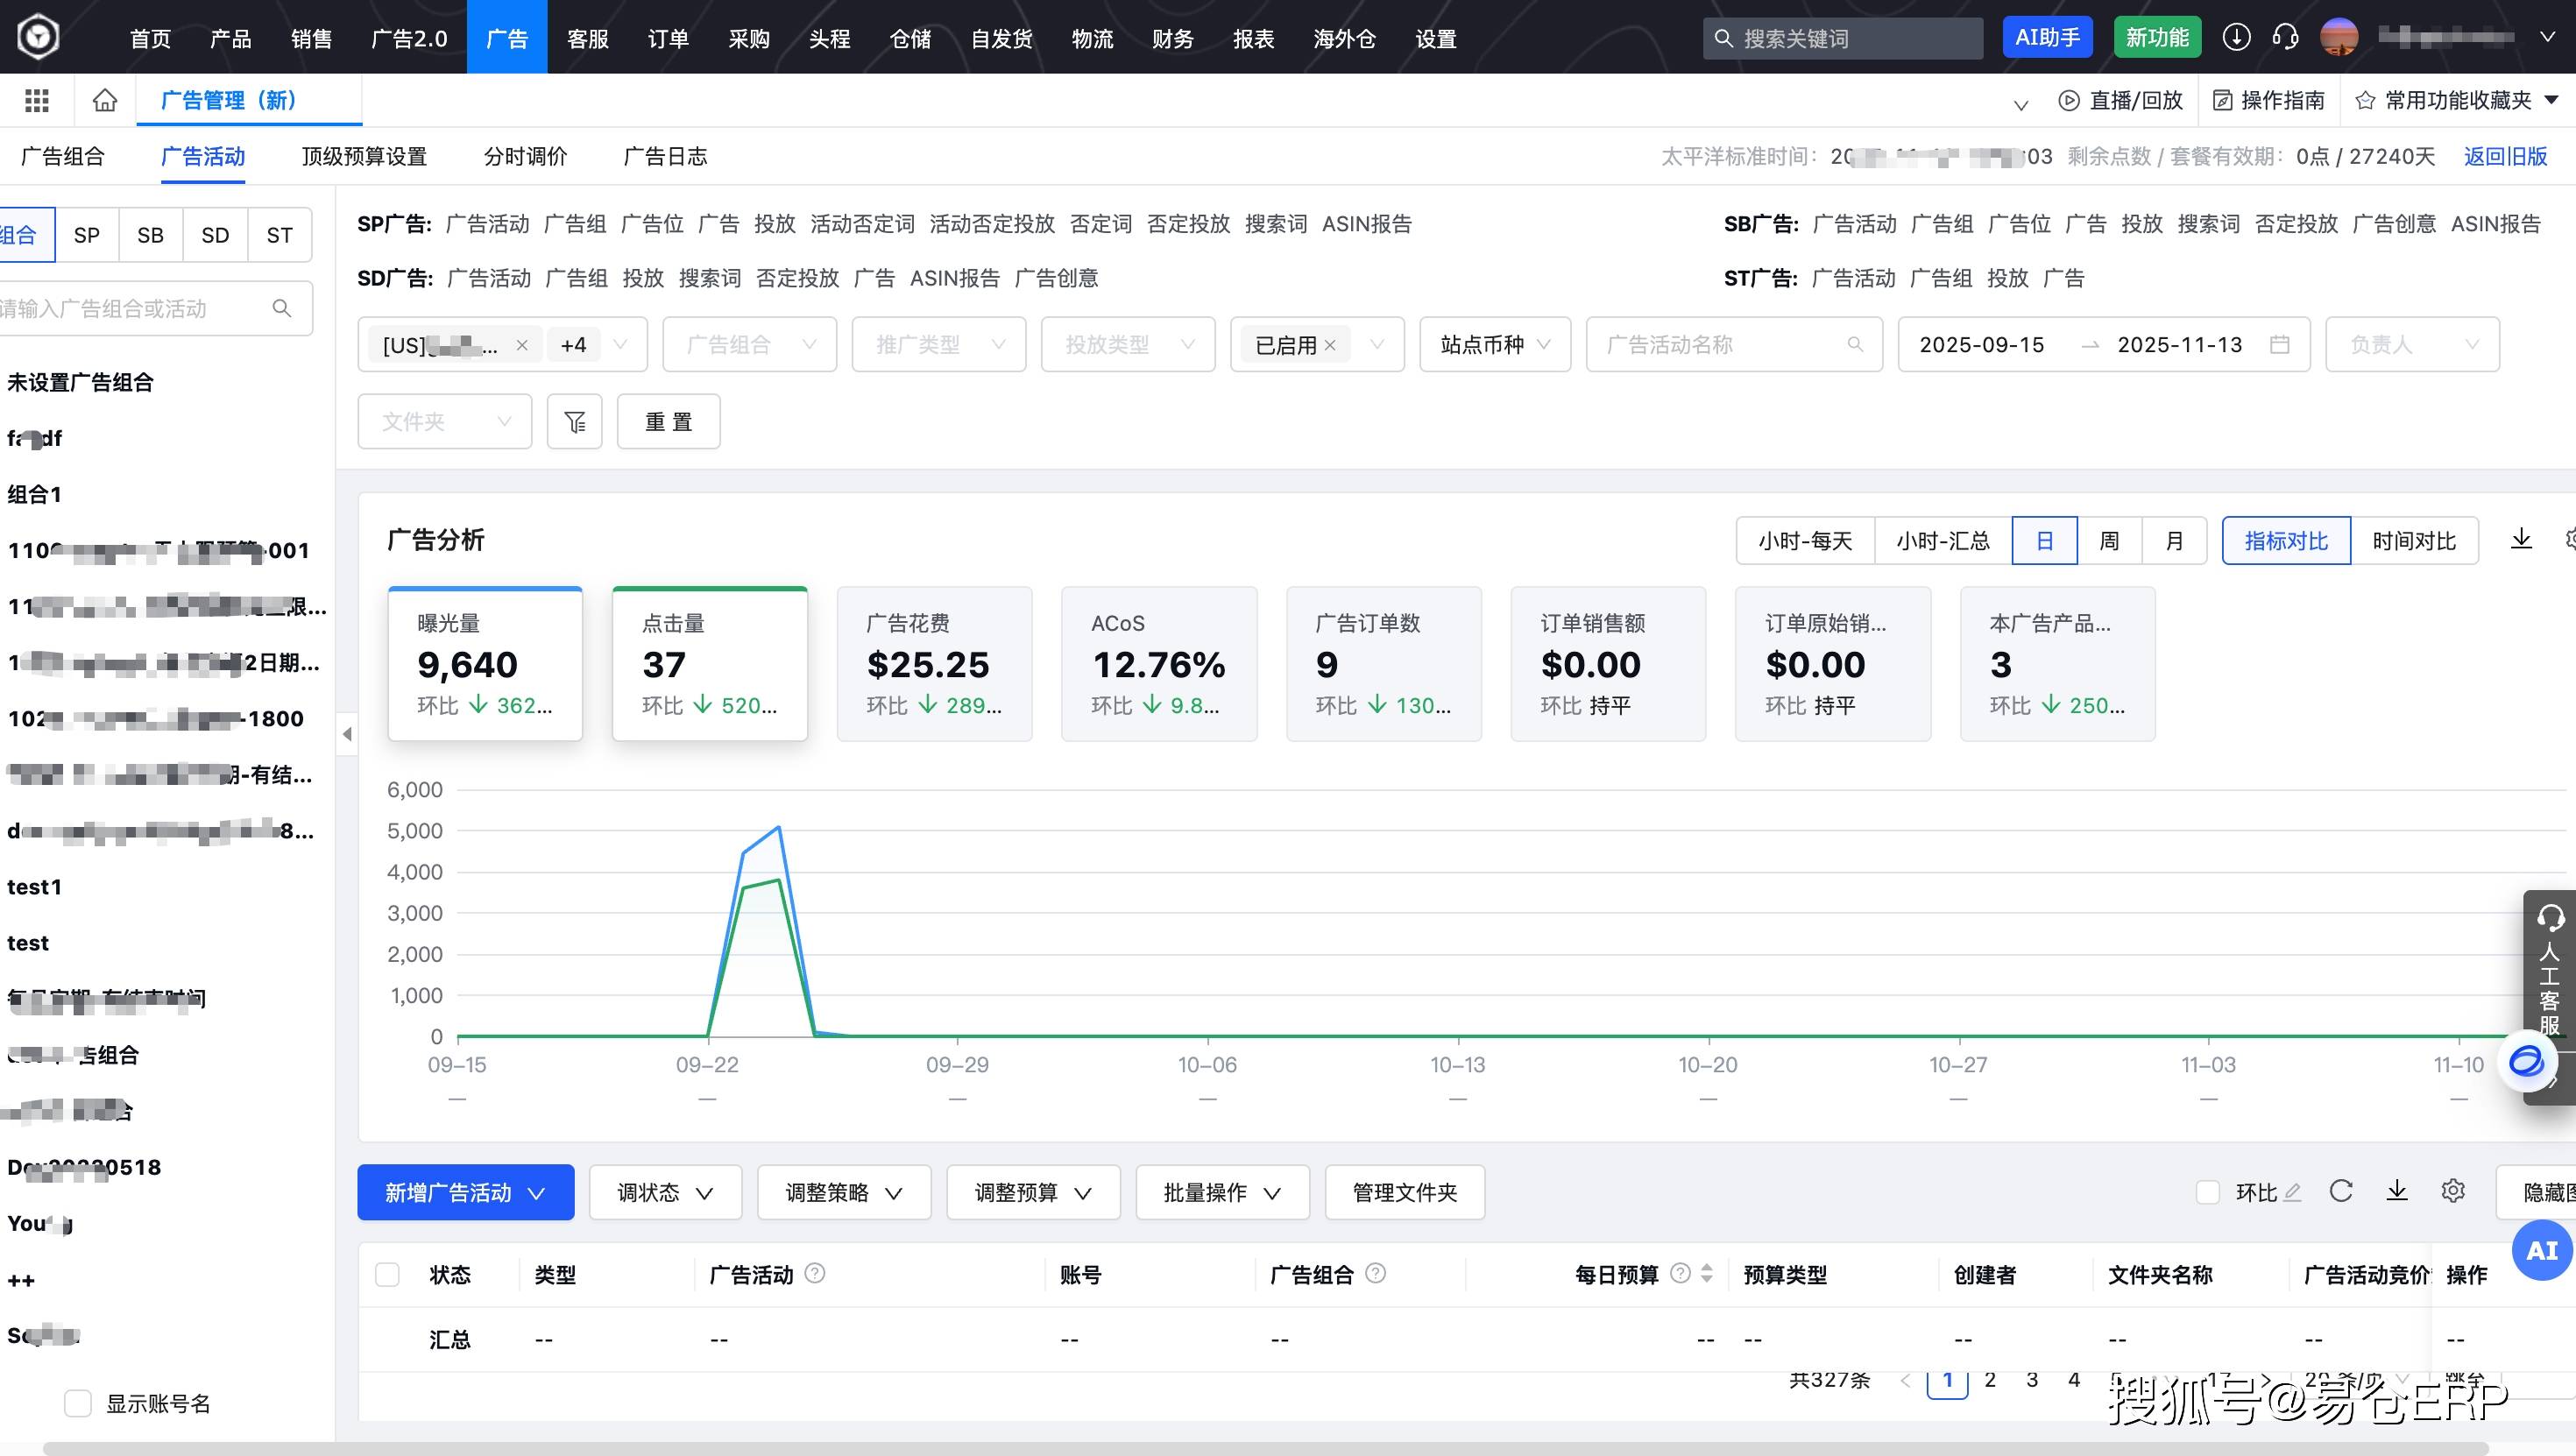Remove the [US] store tag
This screenshot has width=2576, height=1456.
click(521, 345)
